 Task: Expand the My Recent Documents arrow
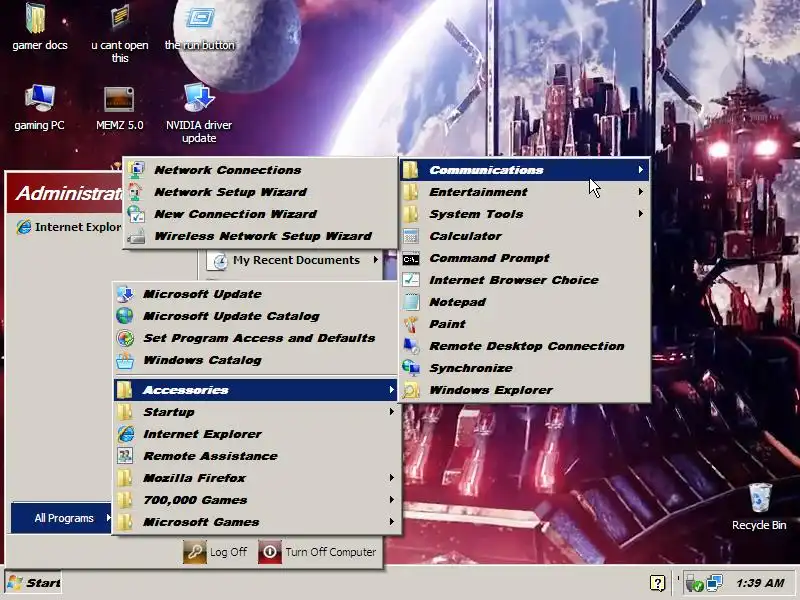(376, 260)
